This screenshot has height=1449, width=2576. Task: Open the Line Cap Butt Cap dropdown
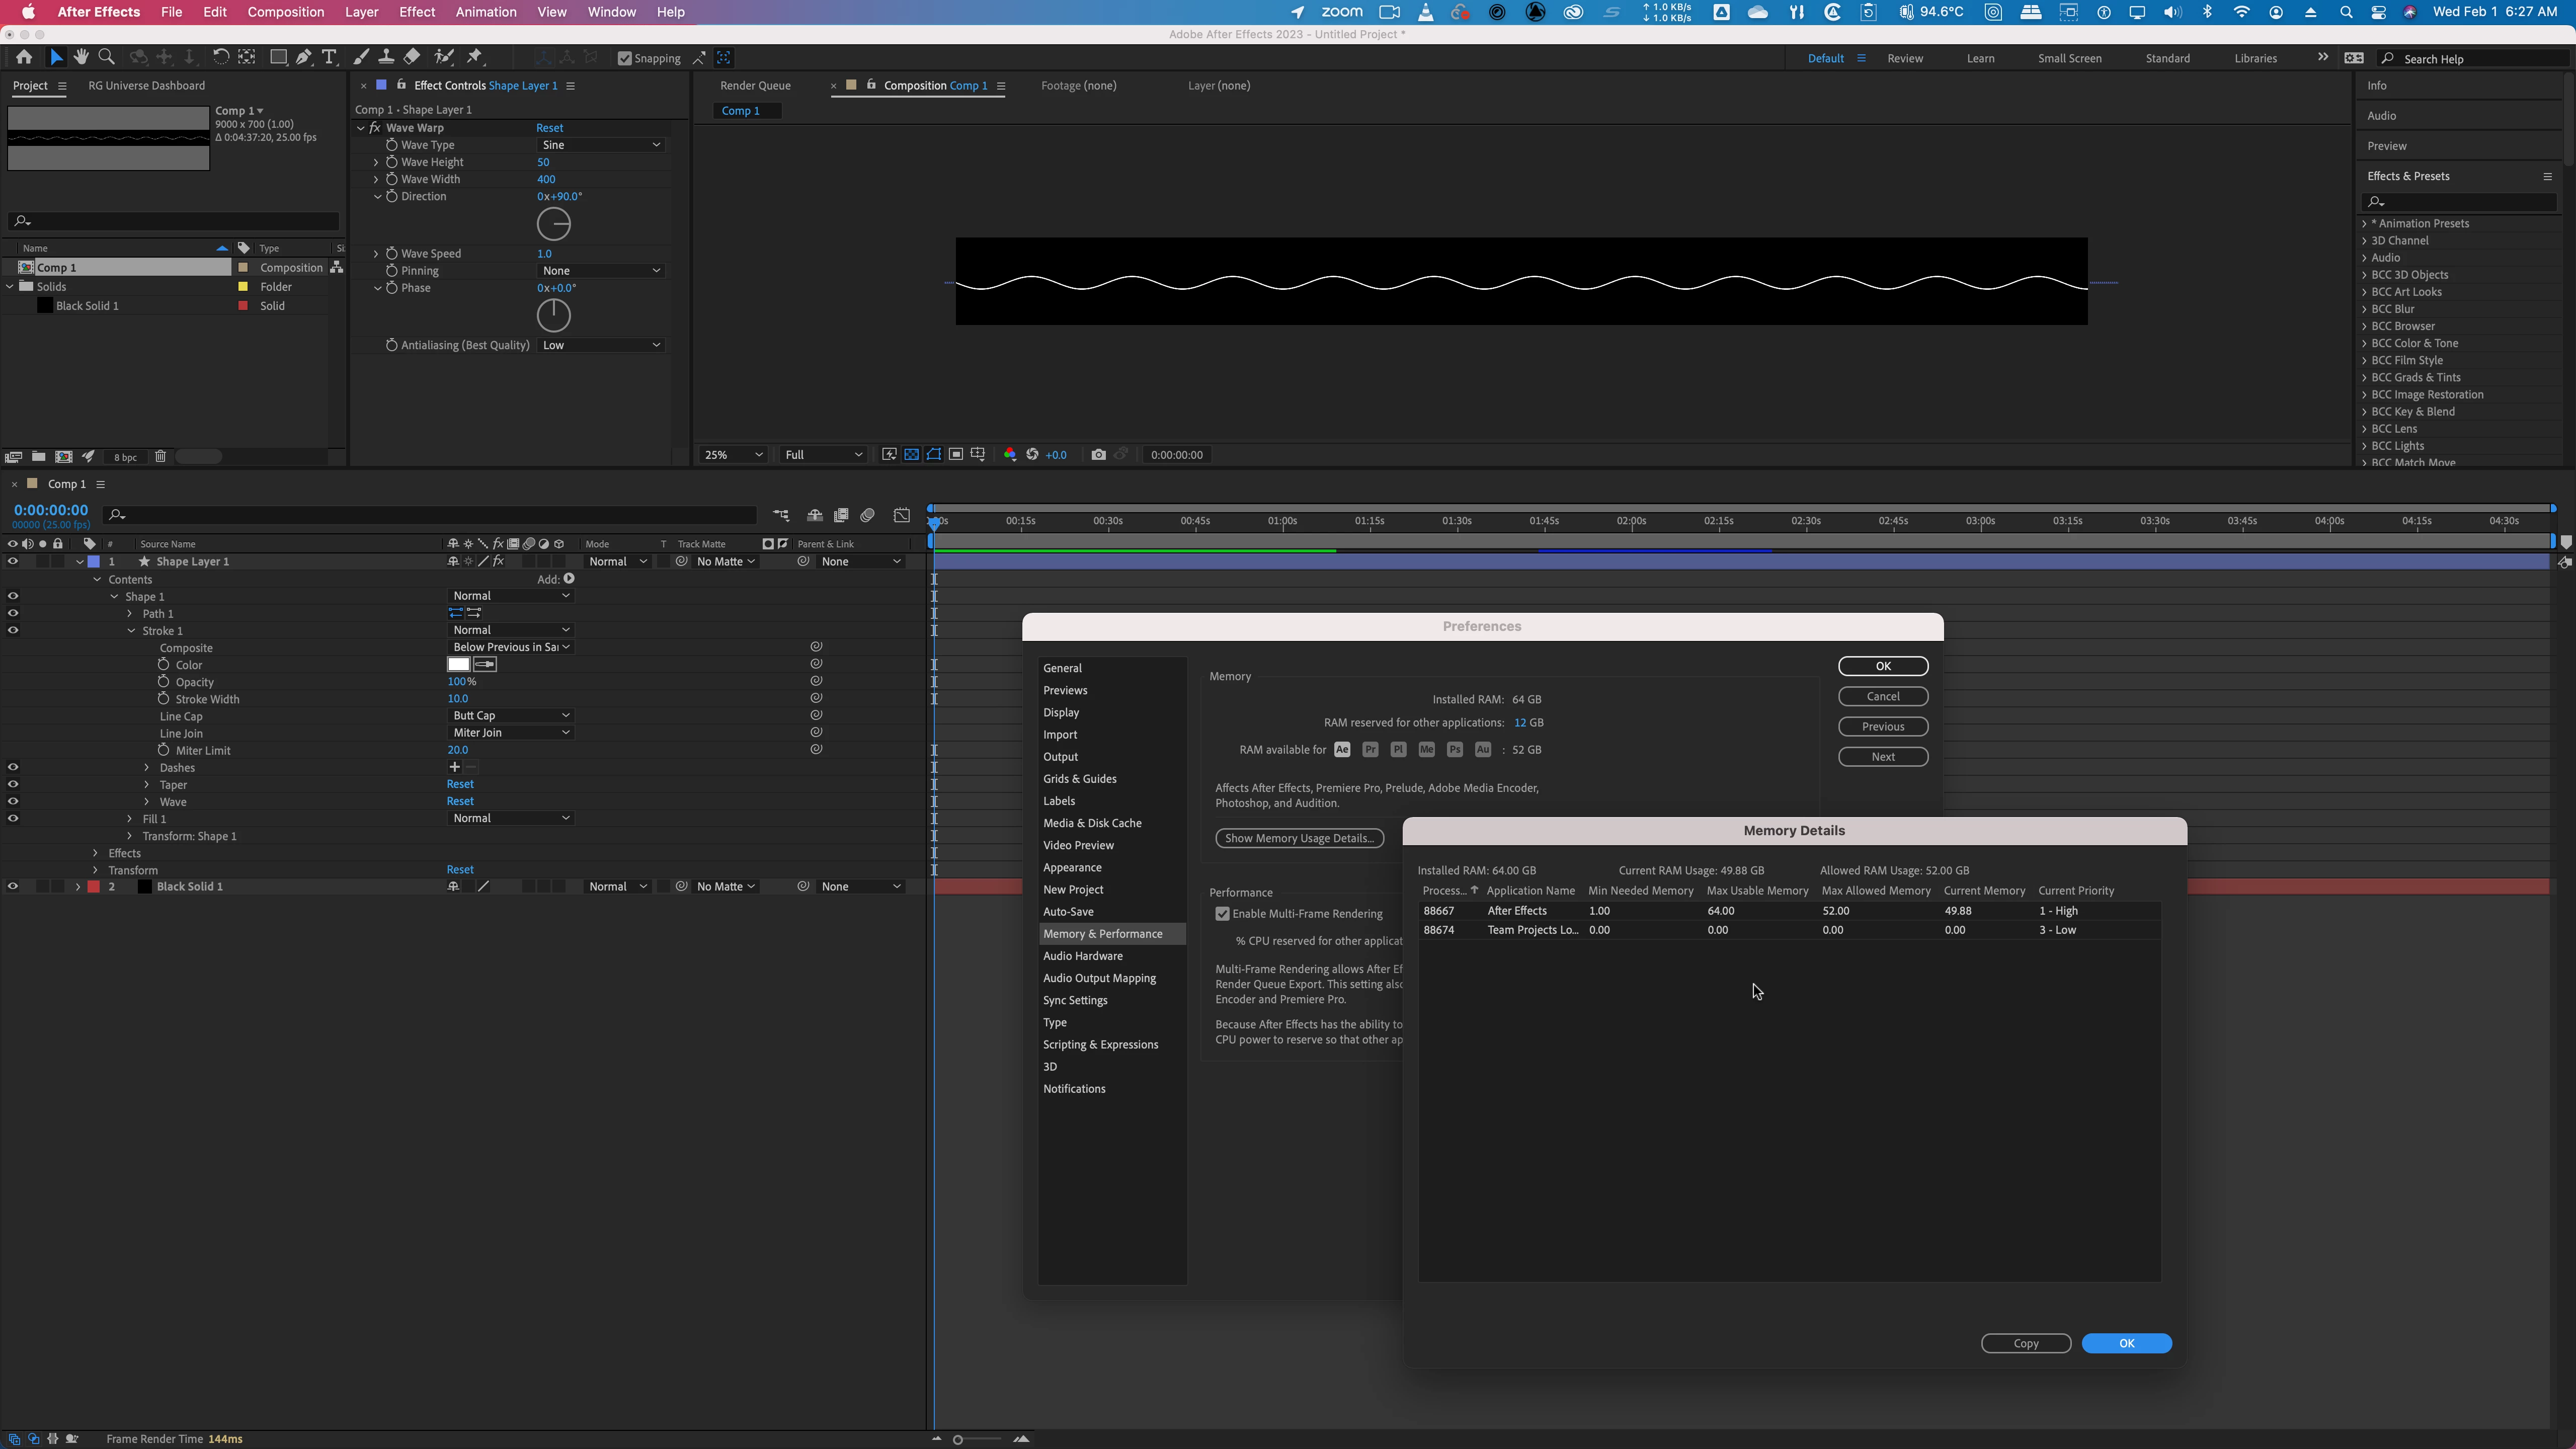(x=511, y=716)
